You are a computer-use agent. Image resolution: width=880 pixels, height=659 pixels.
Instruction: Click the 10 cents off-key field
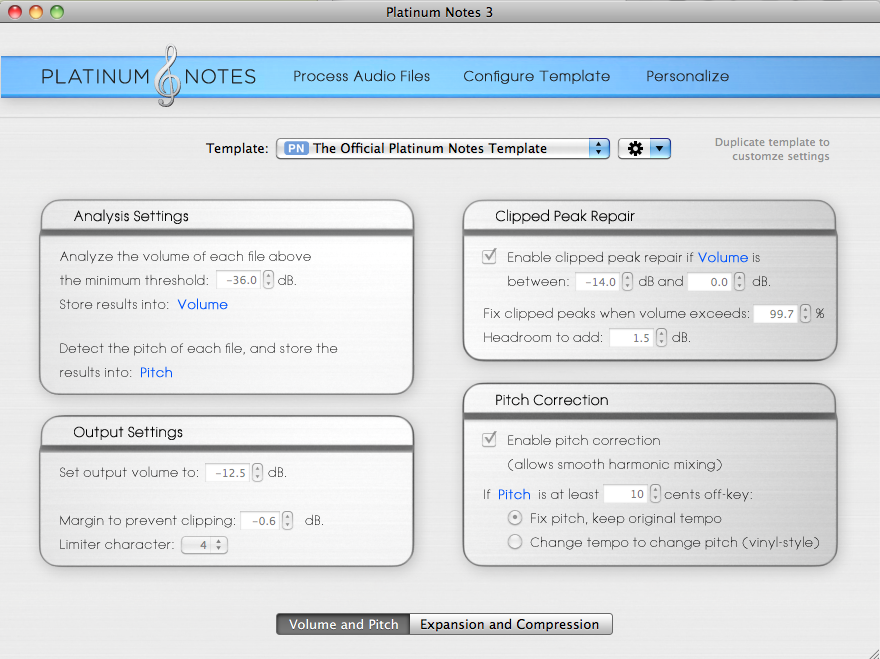[625, 494]
